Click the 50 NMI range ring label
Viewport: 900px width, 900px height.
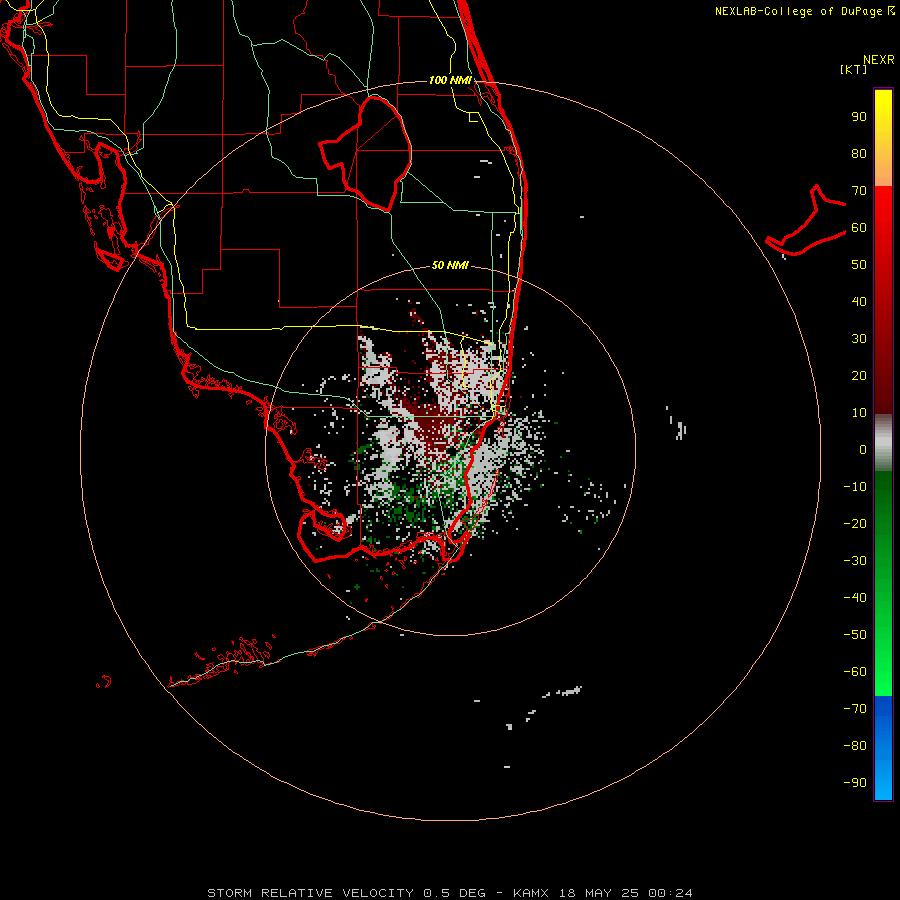click(x=450, y=265)
